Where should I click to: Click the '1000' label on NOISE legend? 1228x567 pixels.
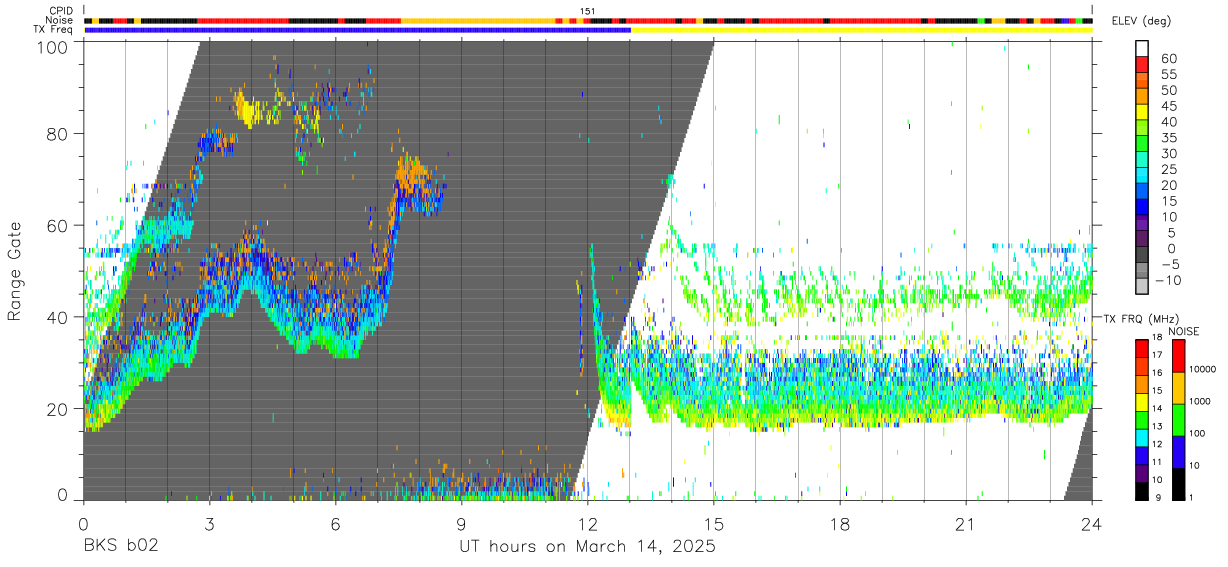pyautogui.click(x=1202, y=401)
